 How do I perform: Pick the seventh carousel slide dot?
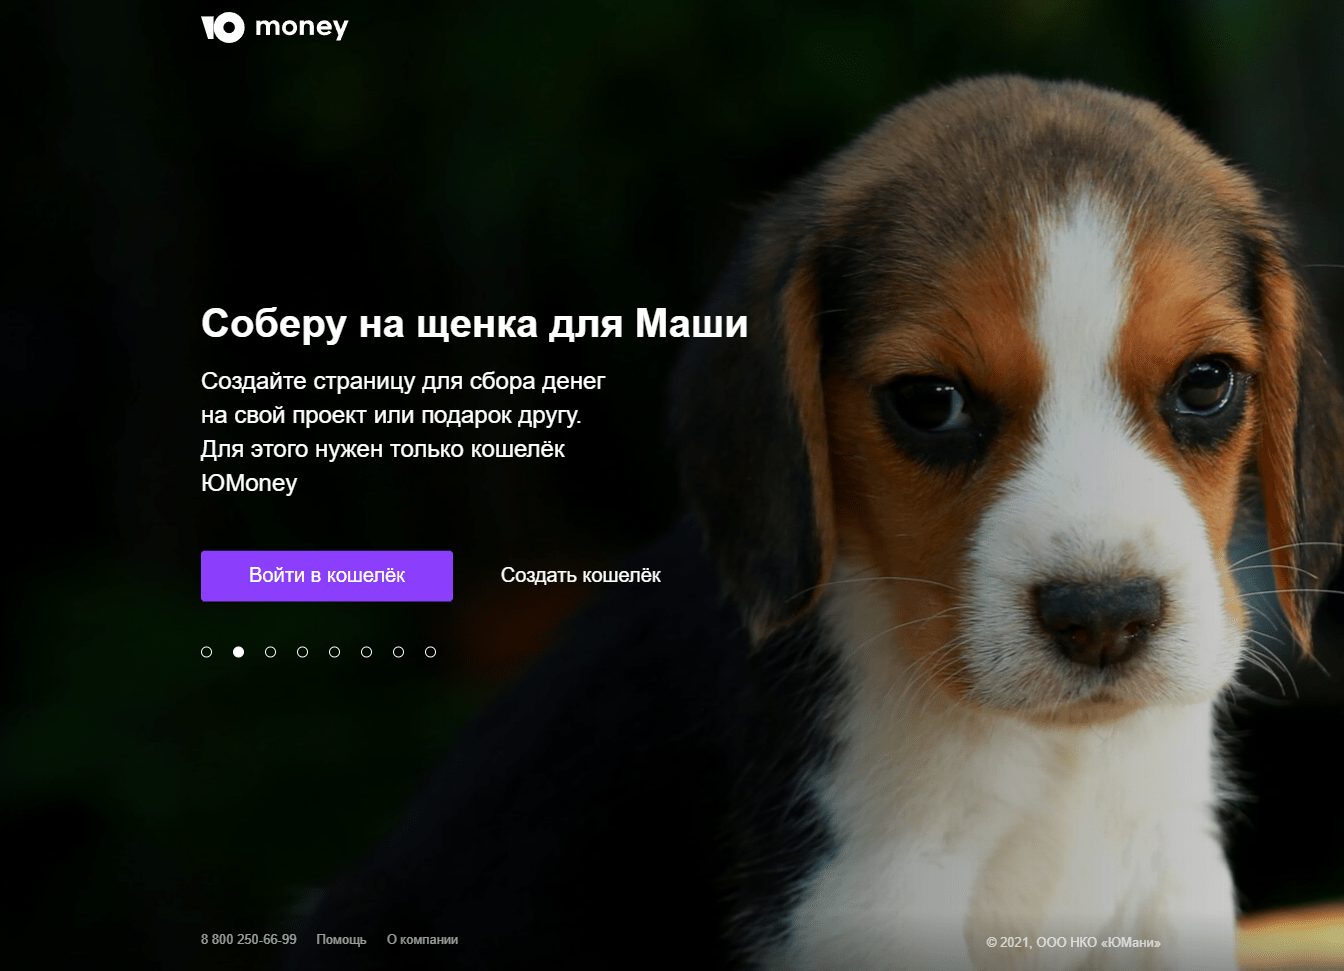pyautogui.click(x=399, y=652)
